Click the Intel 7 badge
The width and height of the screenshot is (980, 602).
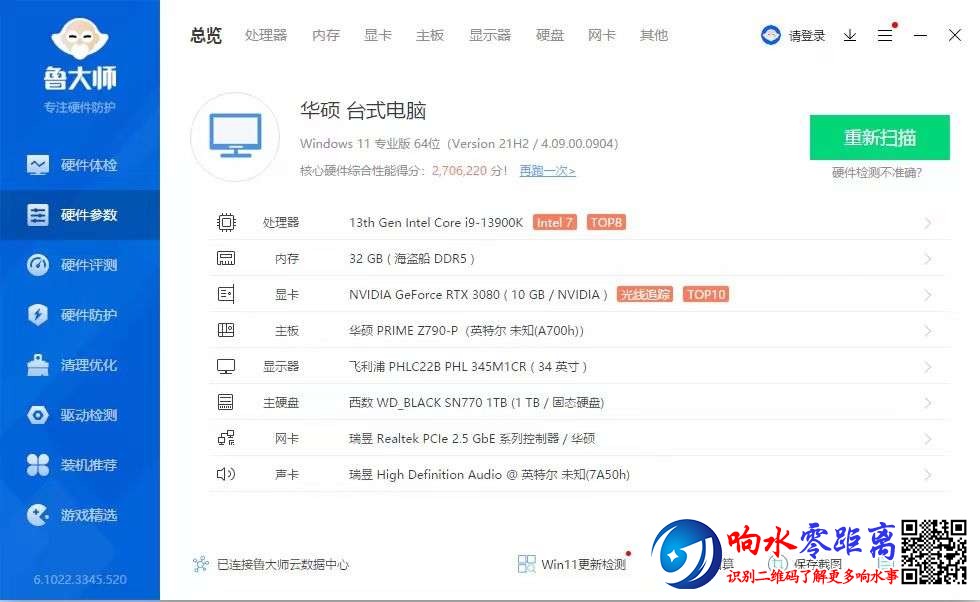point(554,223)
